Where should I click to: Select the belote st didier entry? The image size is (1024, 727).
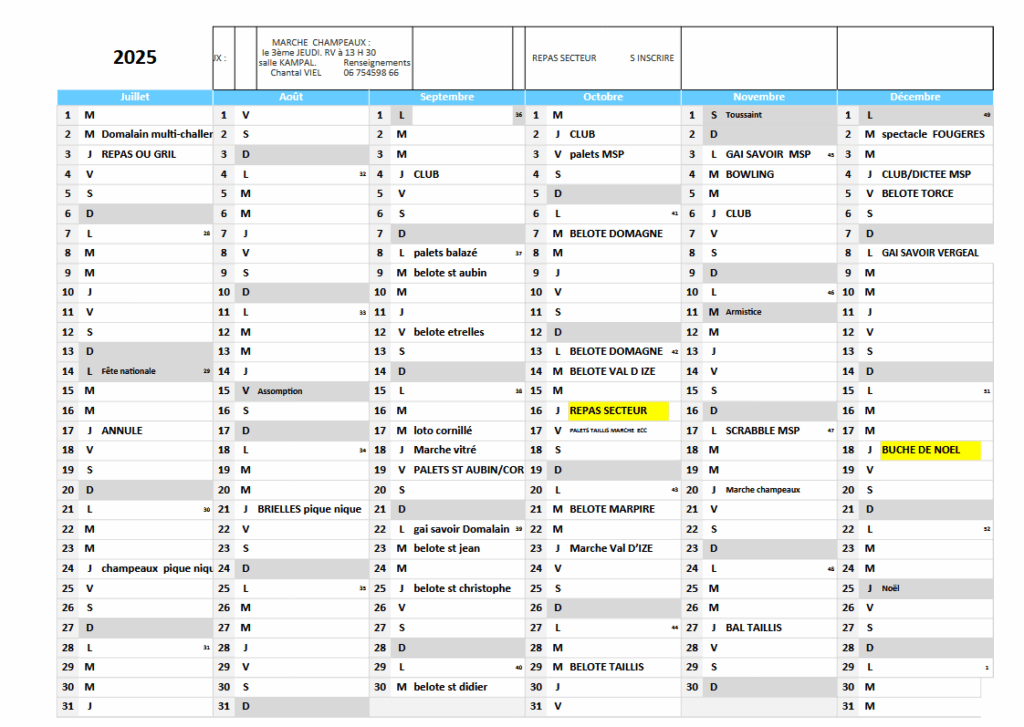[x=451, y=687]
